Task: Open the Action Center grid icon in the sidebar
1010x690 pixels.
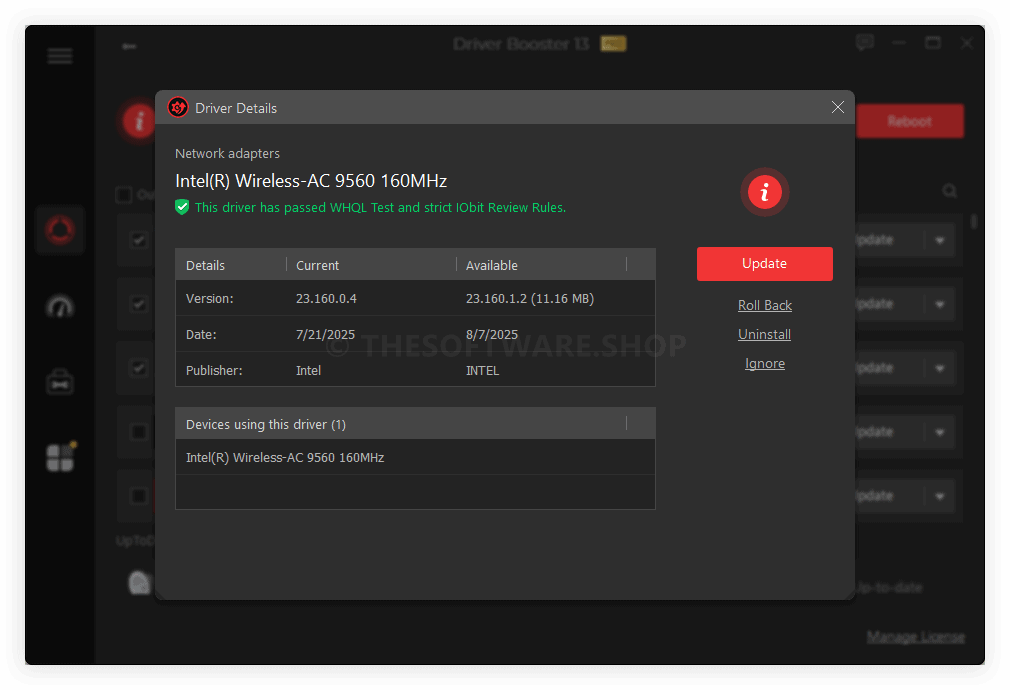Action: [x=60, y=457]
